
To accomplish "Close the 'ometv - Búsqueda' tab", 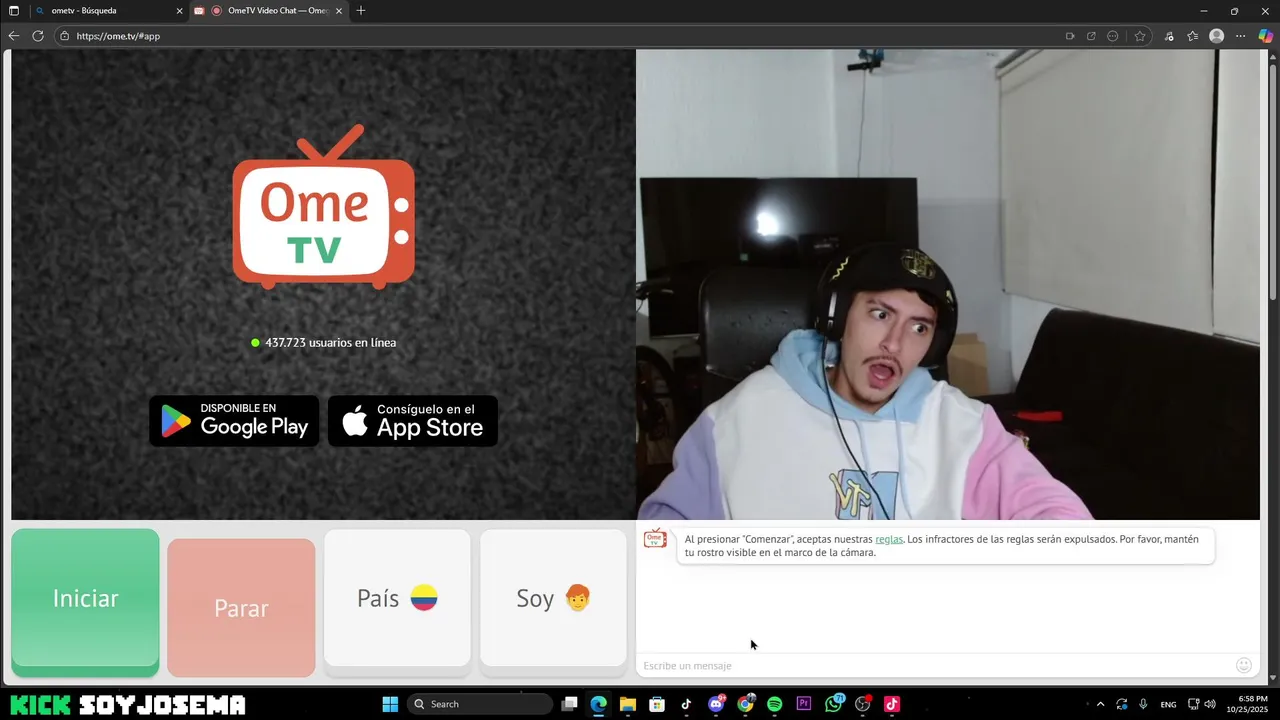I will 180,11.
